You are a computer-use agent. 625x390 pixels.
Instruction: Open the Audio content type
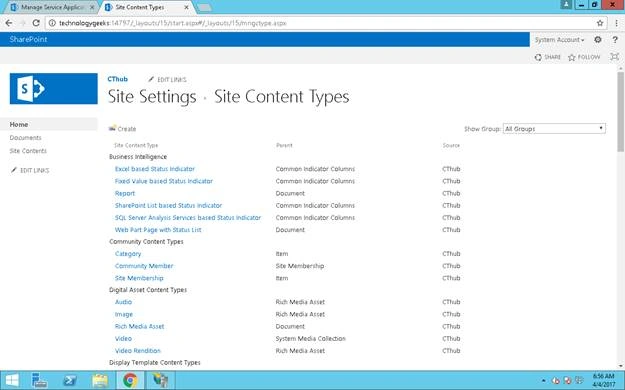pyautogui.click(x=123, y=302)
